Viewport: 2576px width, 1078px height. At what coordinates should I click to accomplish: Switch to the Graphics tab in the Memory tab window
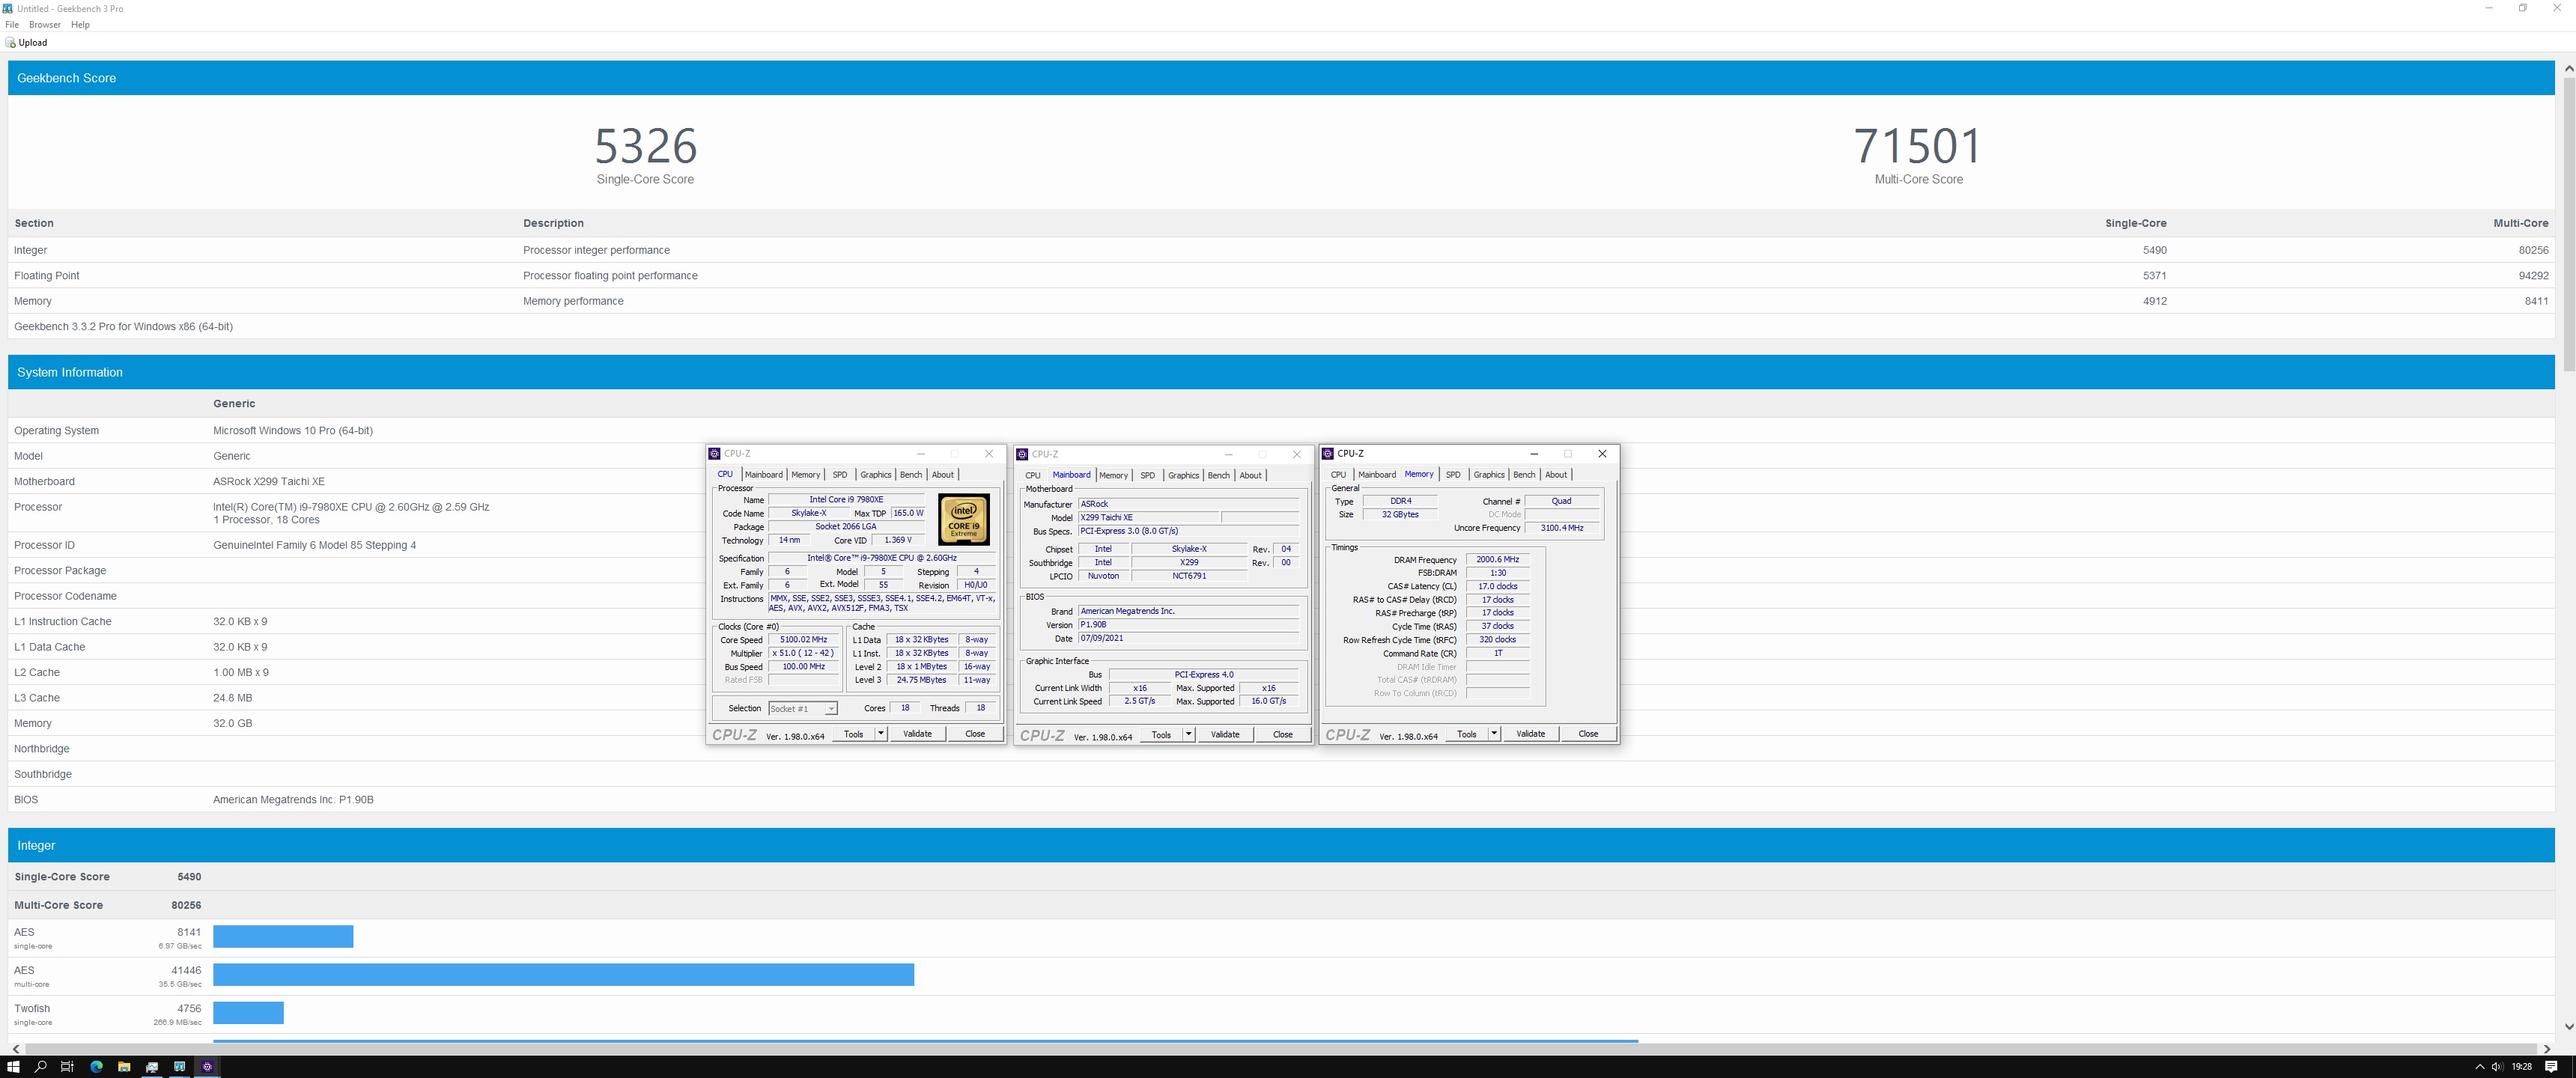tap(1489, 475)
